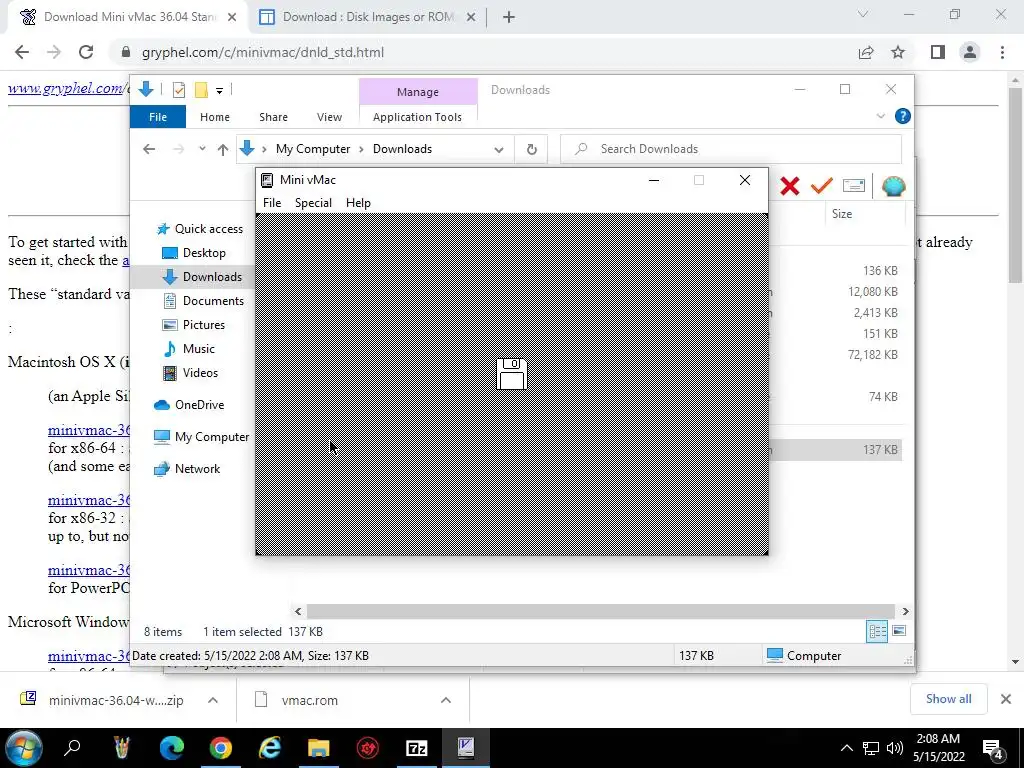Viewport: 1024px width, 768px height.
Task: Open the Help menu in Mini vMac
Action: coord(358,202)
